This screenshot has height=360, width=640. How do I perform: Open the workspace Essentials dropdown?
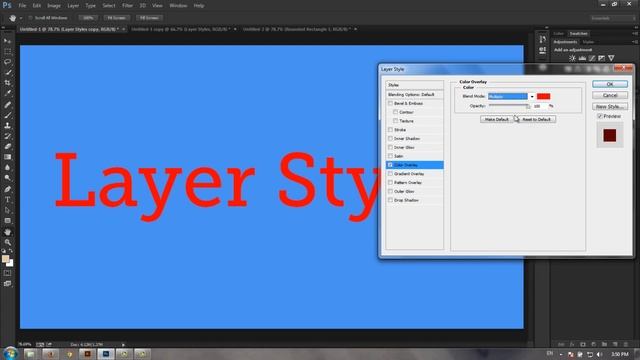click(x=613, y=18)
